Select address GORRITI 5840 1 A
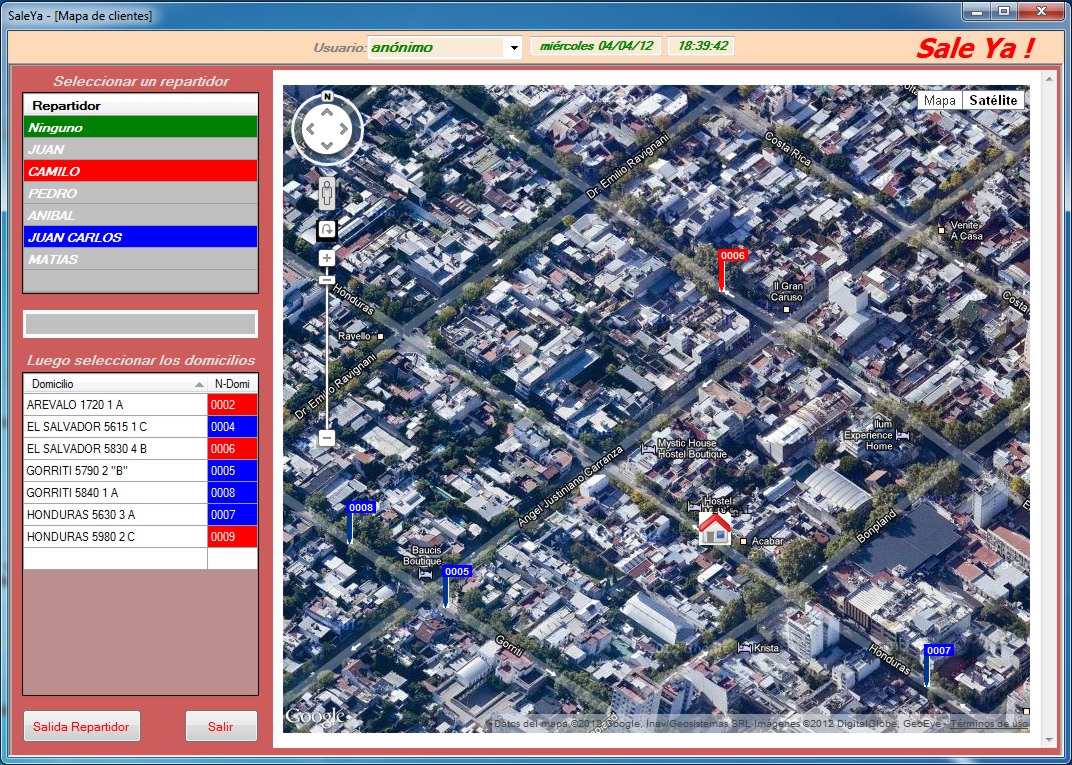Screen dimensions: 1072x765 (116, 492)
